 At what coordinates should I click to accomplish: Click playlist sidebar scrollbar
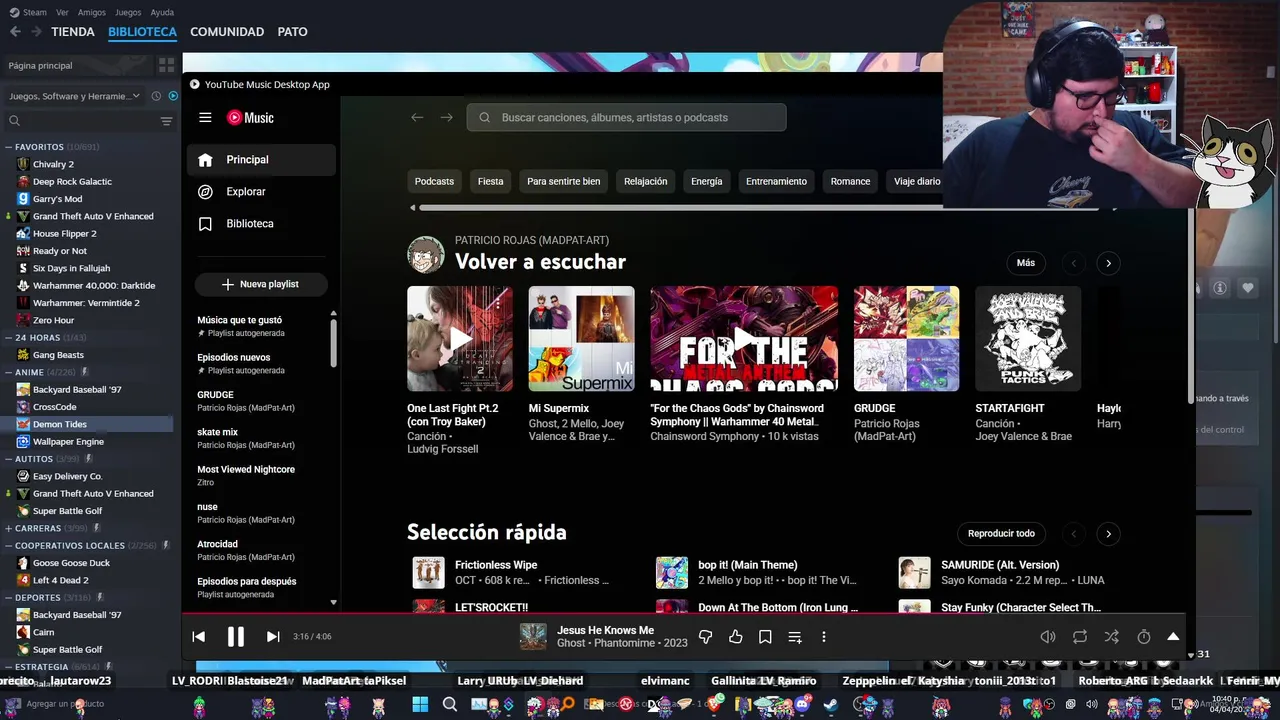pyautogui.click(x=333, y=343)
